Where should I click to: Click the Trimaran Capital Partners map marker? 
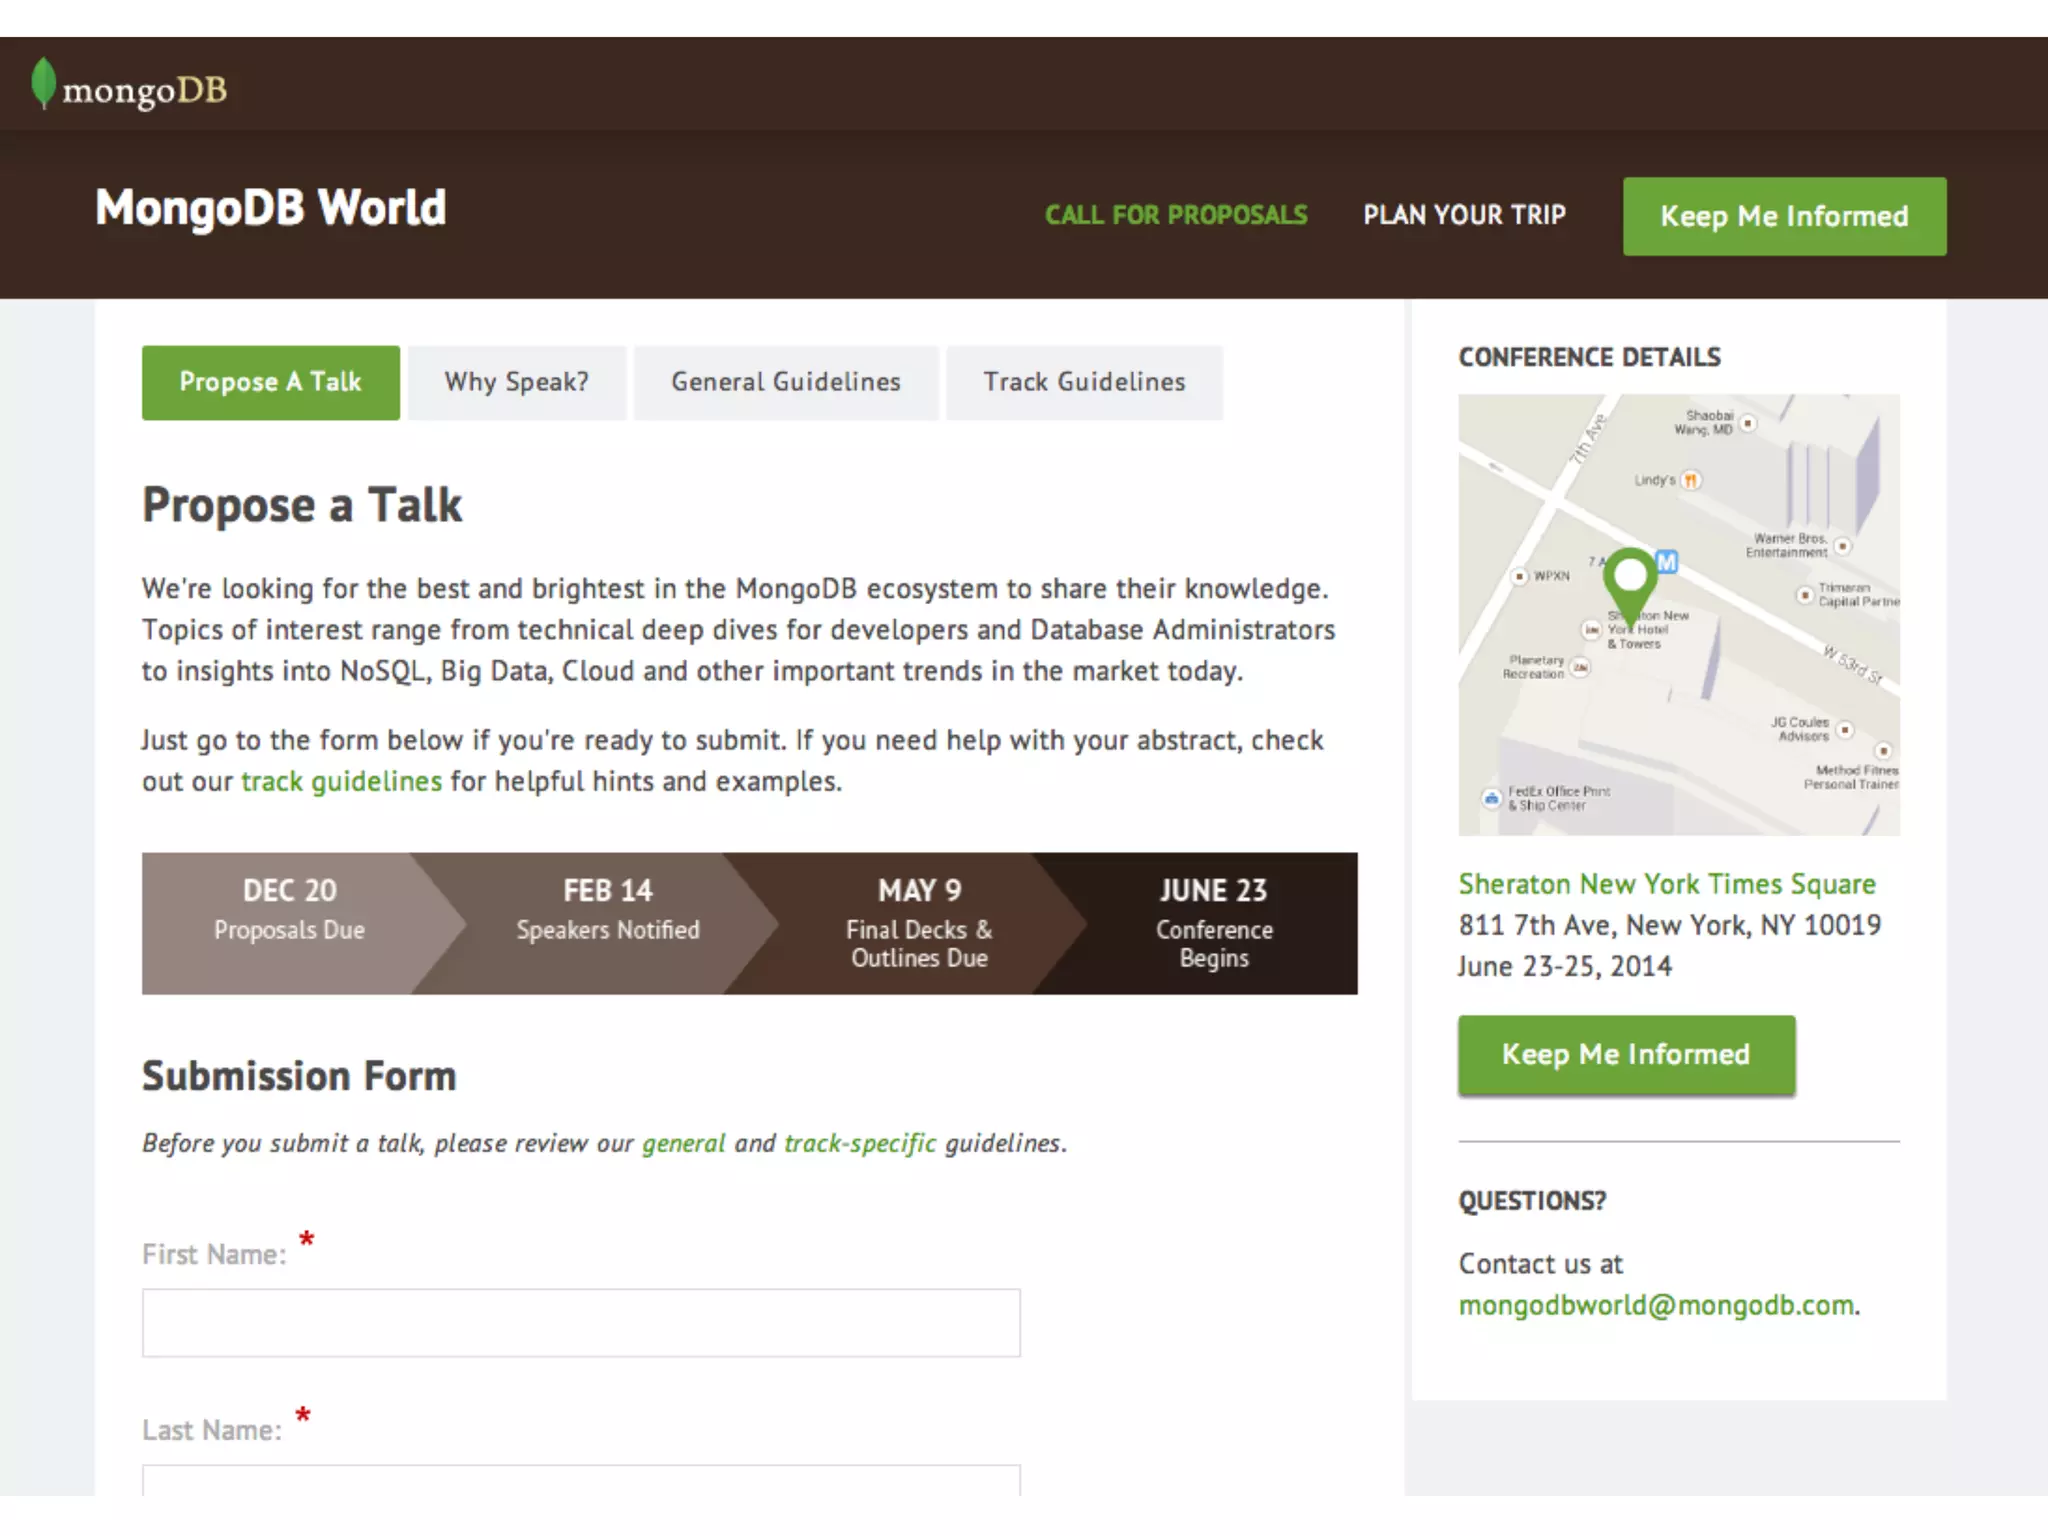(1805, 595)
